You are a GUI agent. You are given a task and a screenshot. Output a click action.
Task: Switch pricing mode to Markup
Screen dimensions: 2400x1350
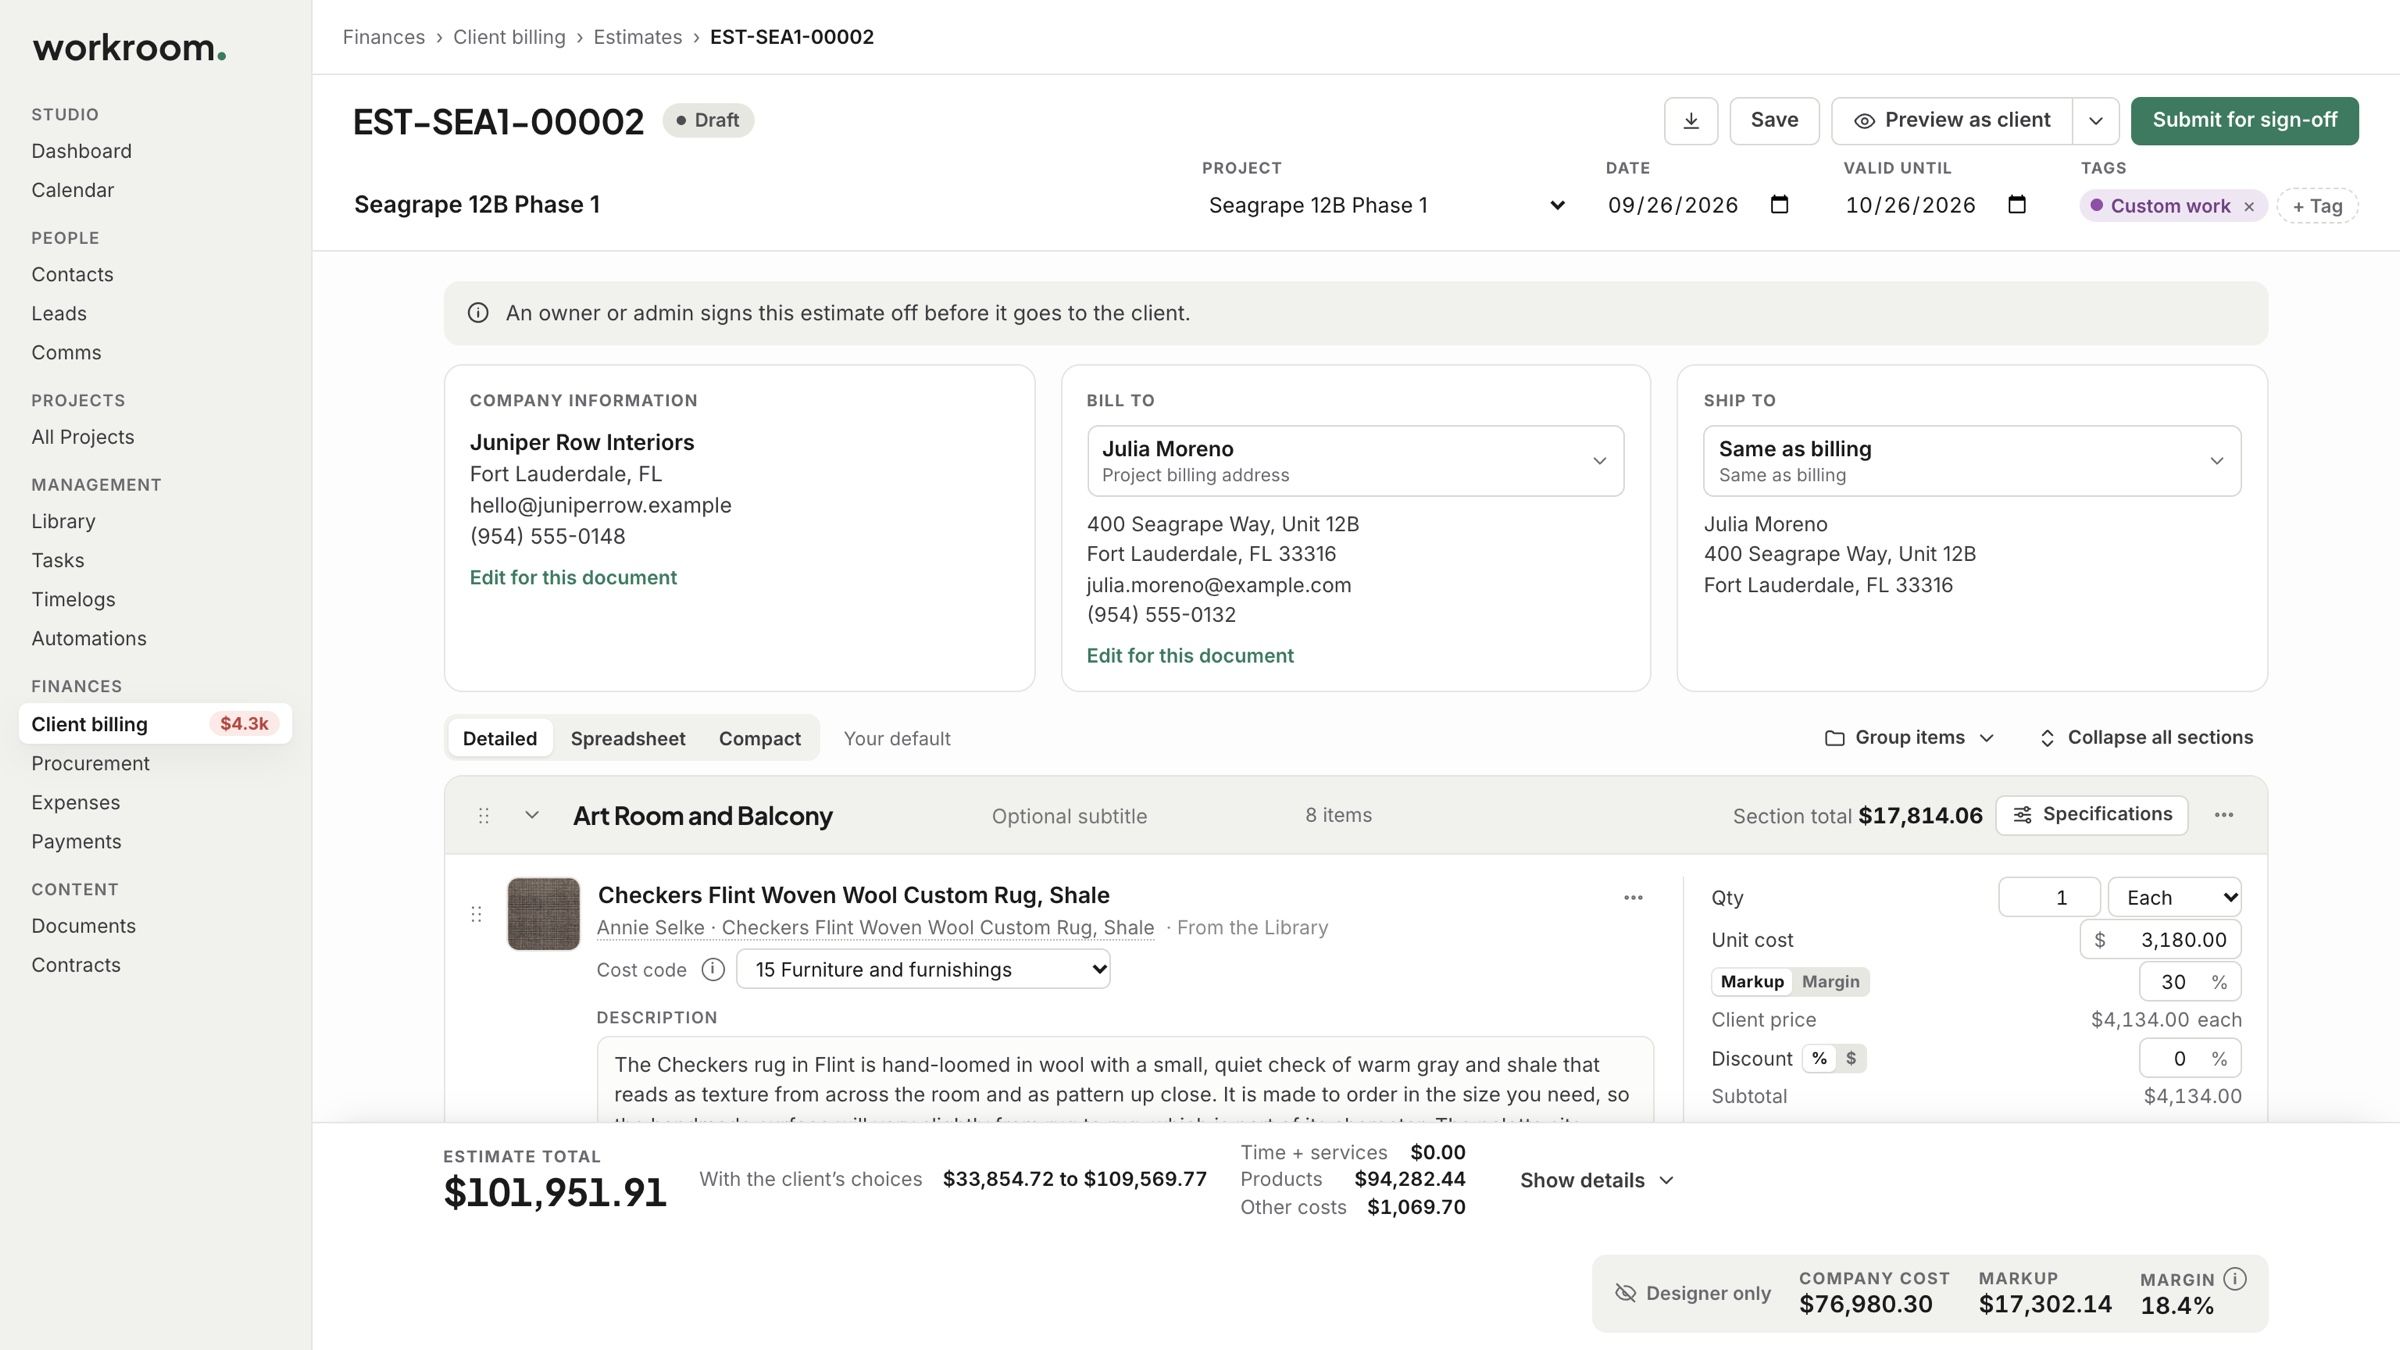[1752, 982]
